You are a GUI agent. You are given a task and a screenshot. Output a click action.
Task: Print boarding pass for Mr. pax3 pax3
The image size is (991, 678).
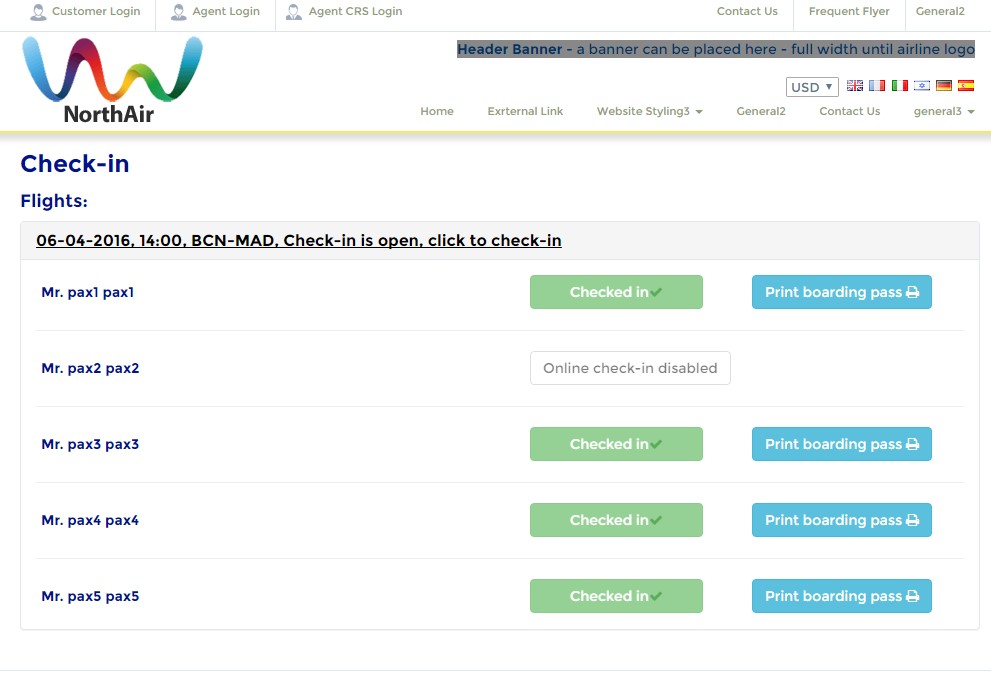click(x=842, y=444)
